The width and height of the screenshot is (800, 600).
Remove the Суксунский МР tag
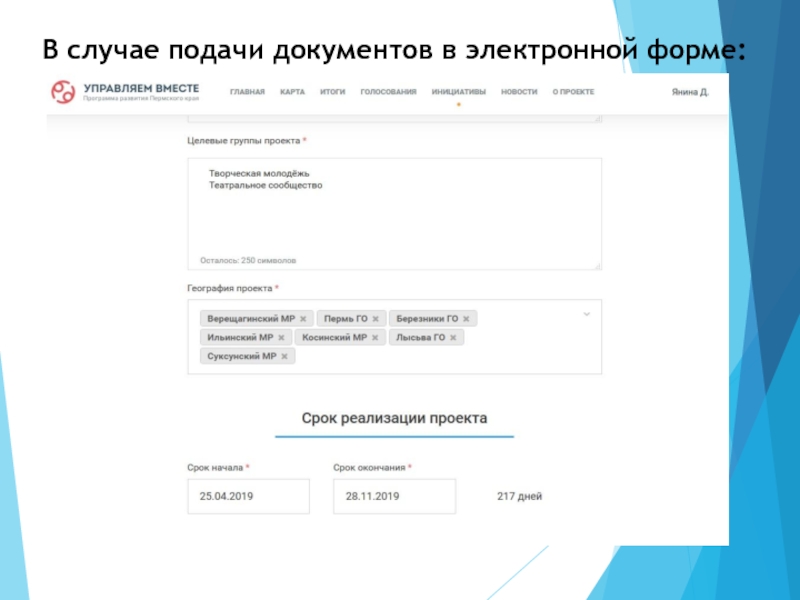point(284,356)
